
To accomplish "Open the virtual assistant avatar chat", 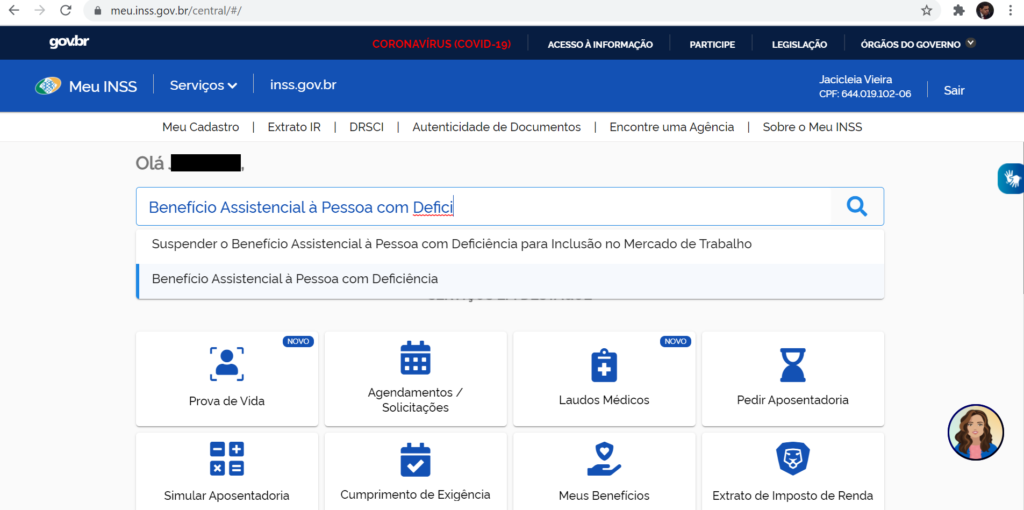I will click(x=975, y=432).
